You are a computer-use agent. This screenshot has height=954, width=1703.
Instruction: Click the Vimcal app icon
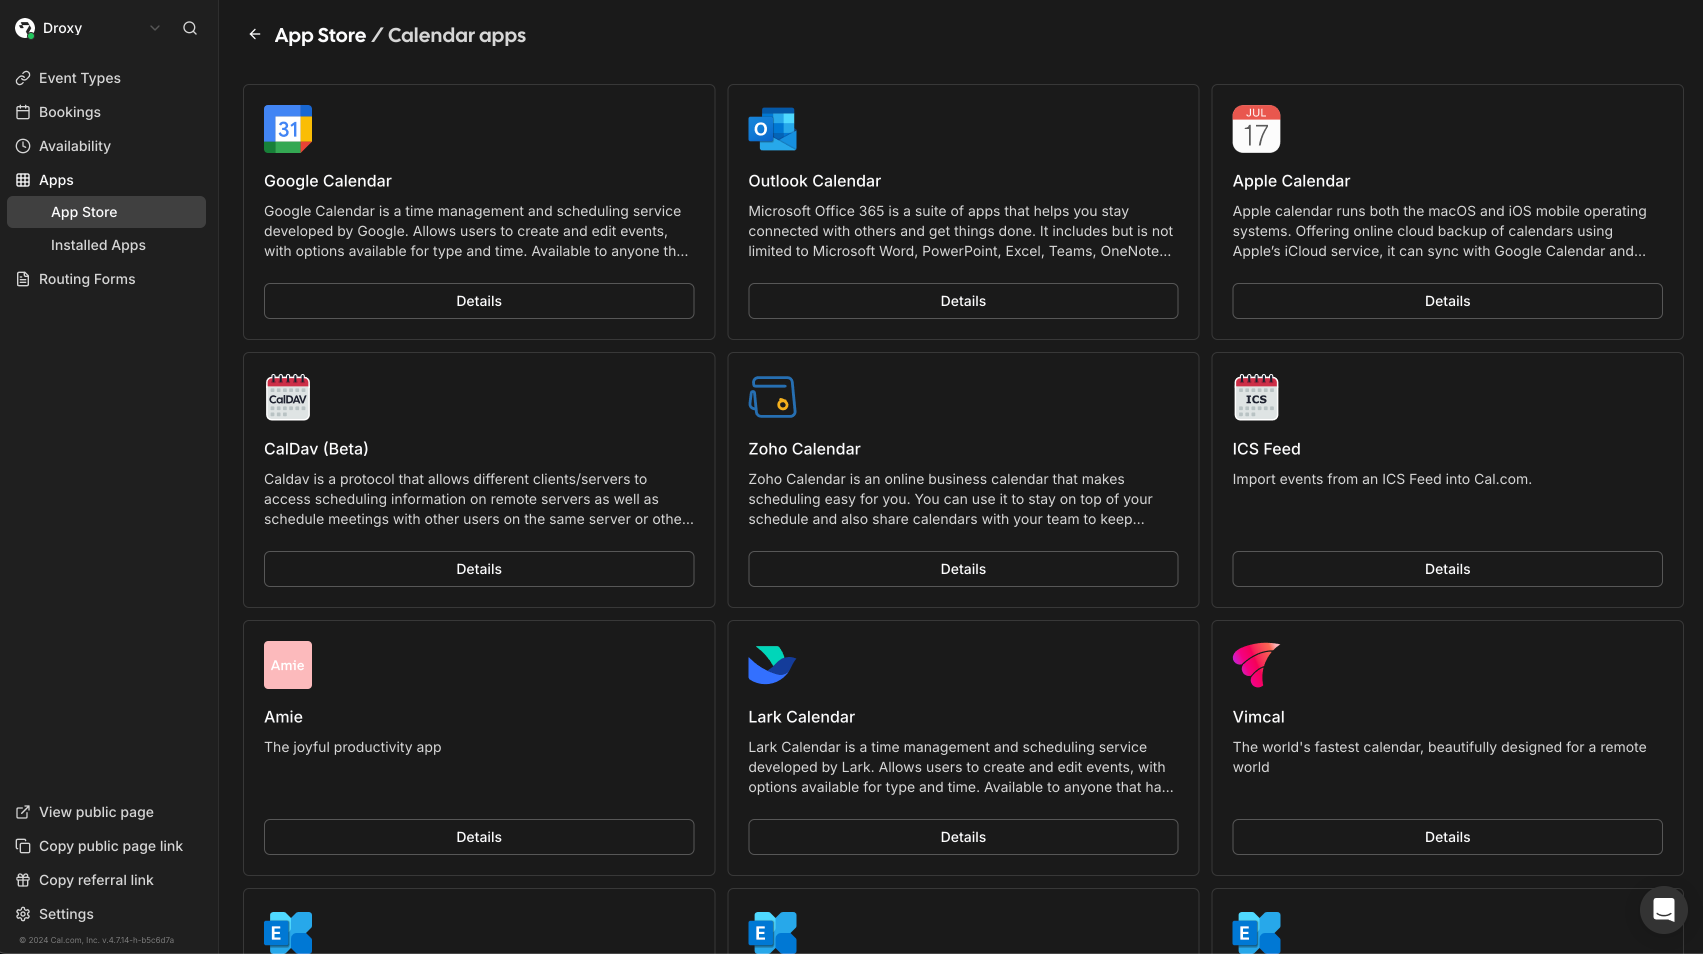coord(1255,664)
